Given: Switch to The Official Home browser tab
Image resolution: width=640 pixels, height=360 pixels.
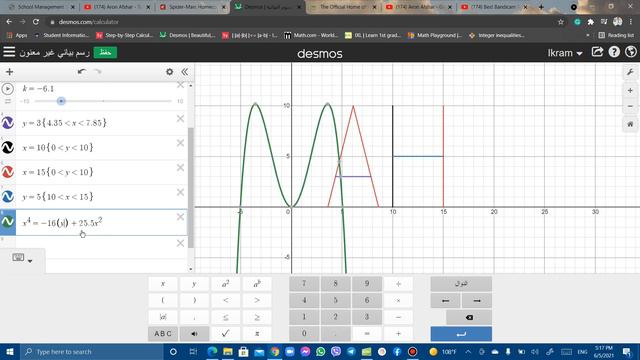Looking at the screenshot, I should tap(343, 7).
